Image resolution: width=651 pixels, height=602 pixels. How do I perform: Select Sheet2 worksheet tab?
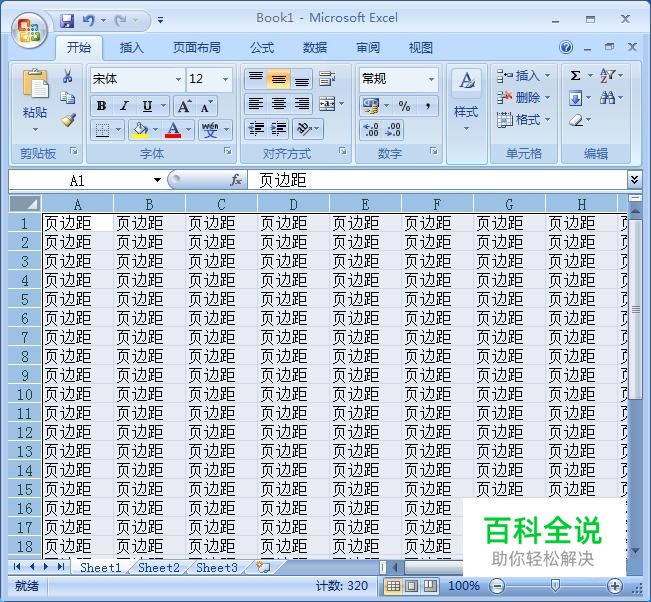click(159, 568)
